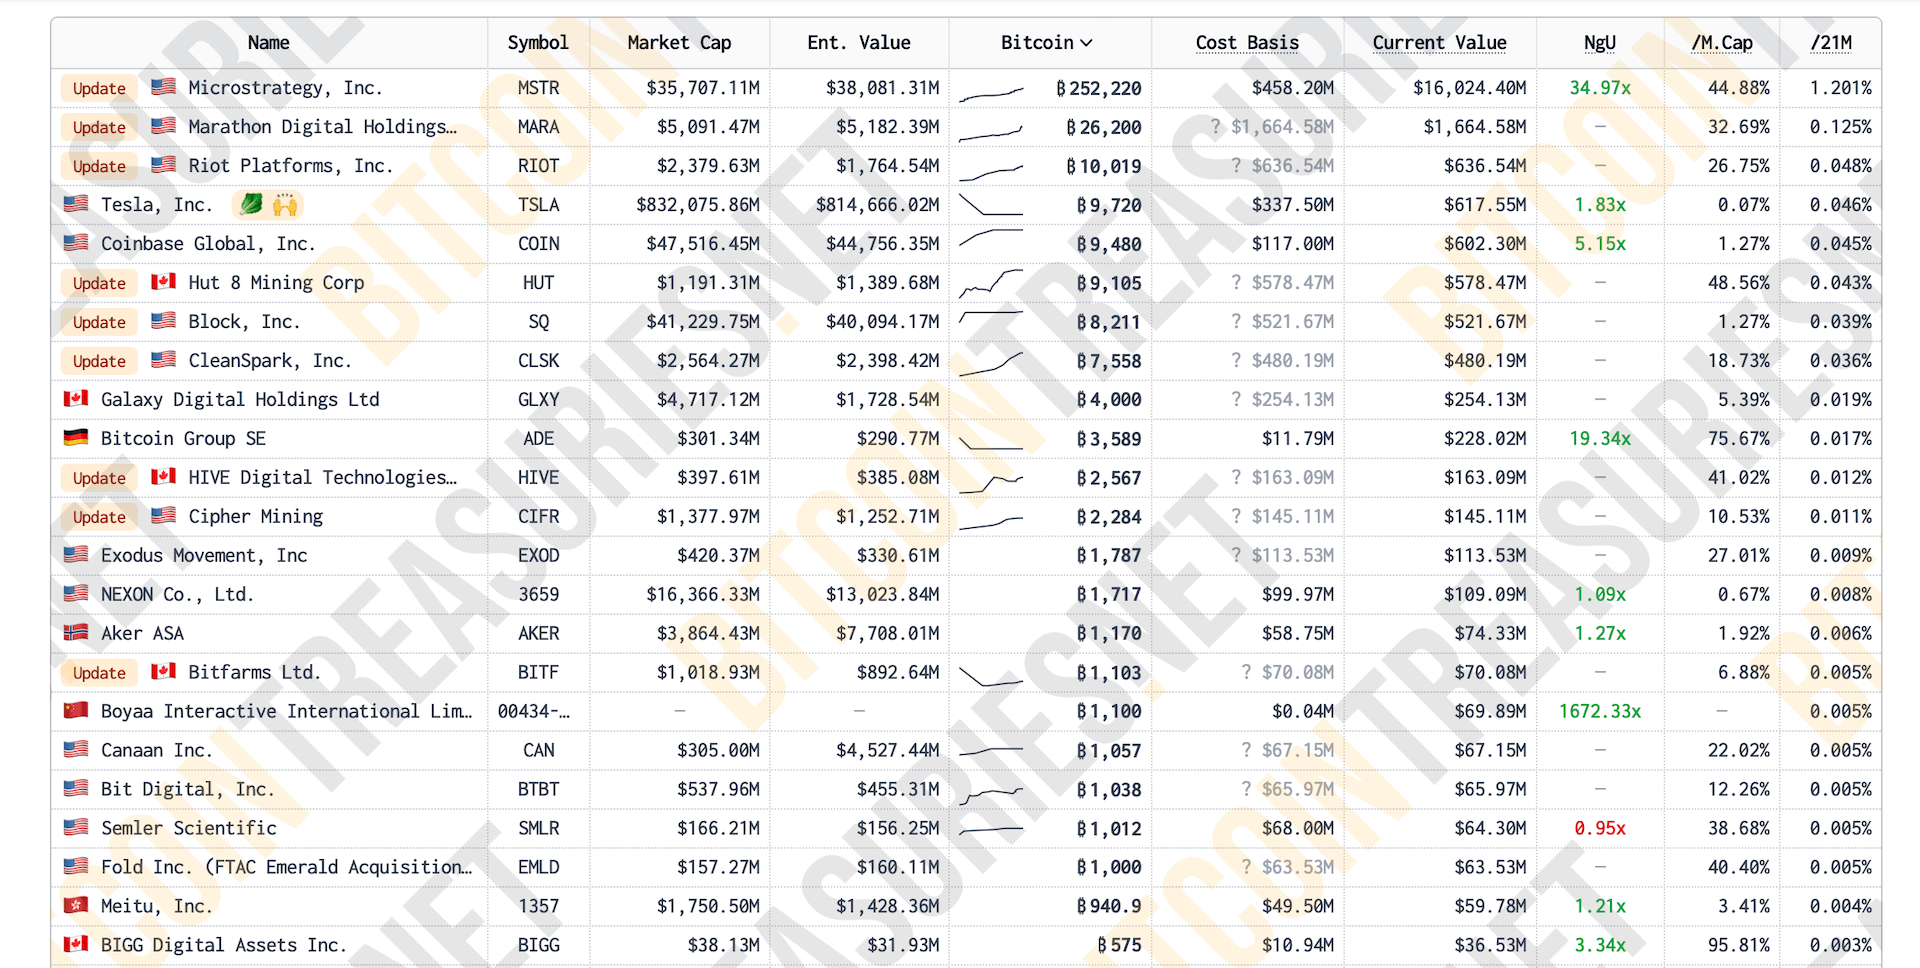Image resolution: width=1920 pixels, height=968 pixels.
Task: Click the Canadian flag beside Bitfarms Ltd.
Action: click(163, 672)
